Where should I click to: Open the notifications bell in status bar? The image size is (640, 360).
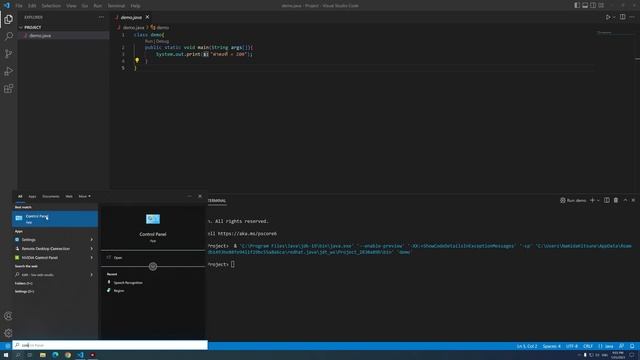tap(632, 346)
